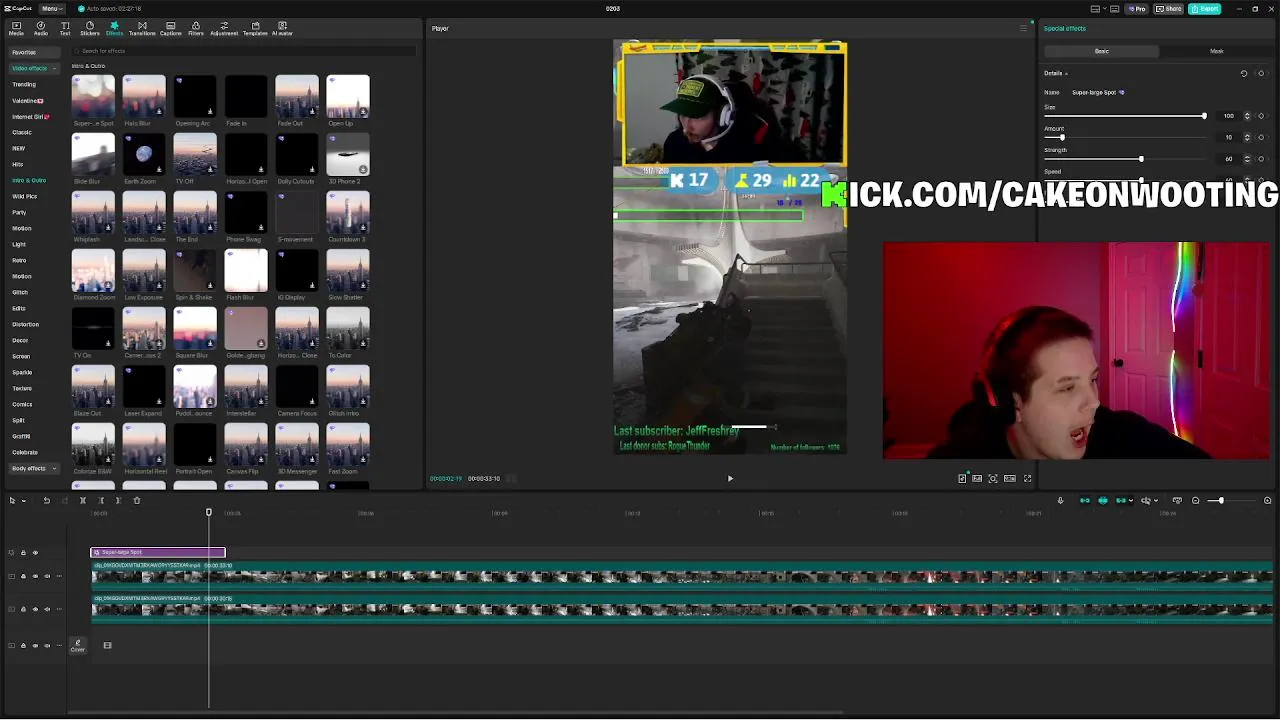Lock the effect track with lock icon
The image size is (1280, 720).
pyautogui.click(x=23, y=552)
